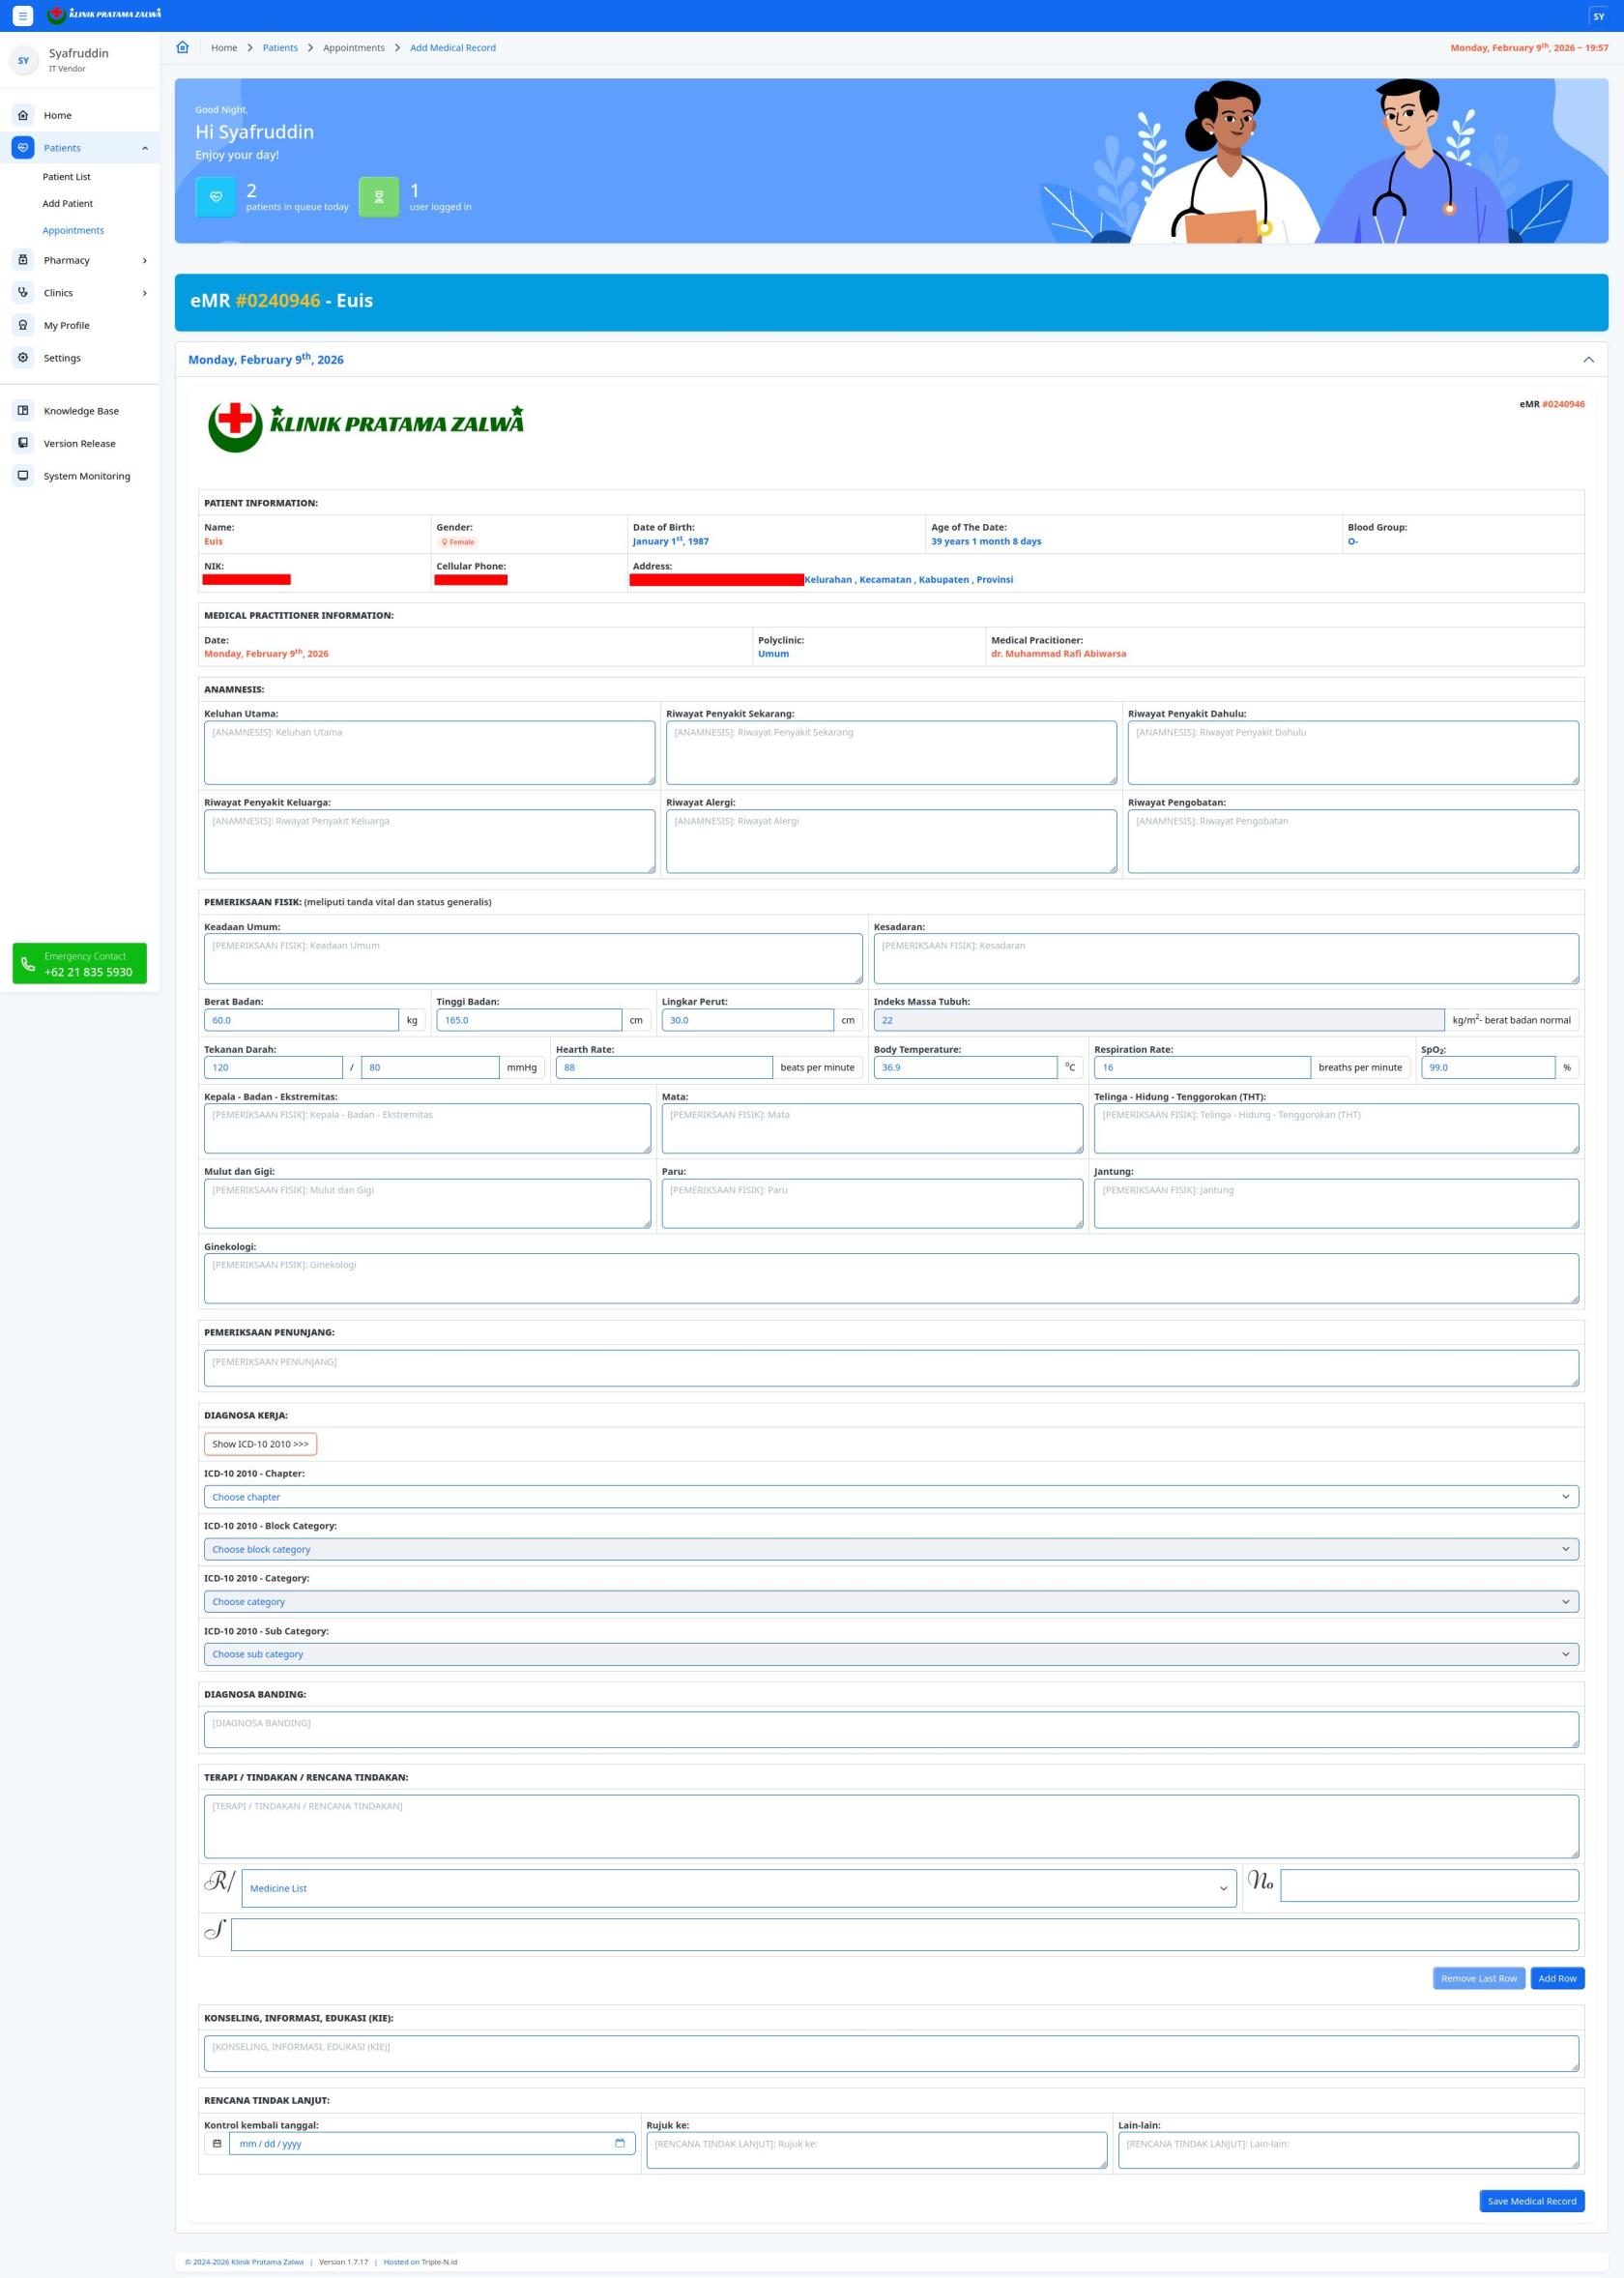Click the SY user avatar in top-right corner
Screen dimensions: 1624x2278
click(x=1598, y=16)
